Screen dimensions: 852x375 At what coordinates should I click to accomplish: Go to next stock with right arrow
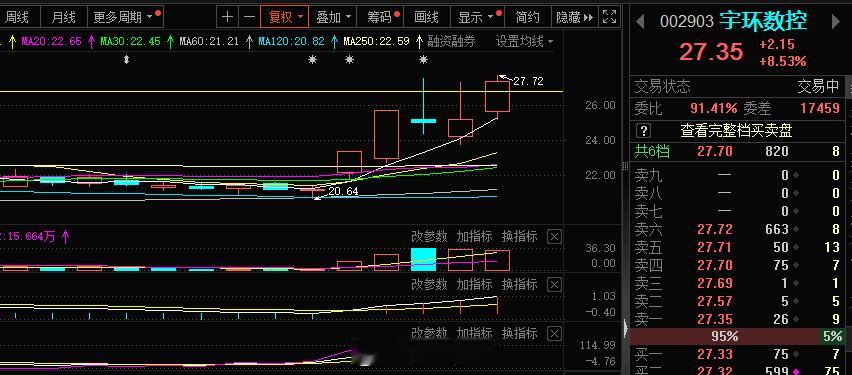coord(836,22)
